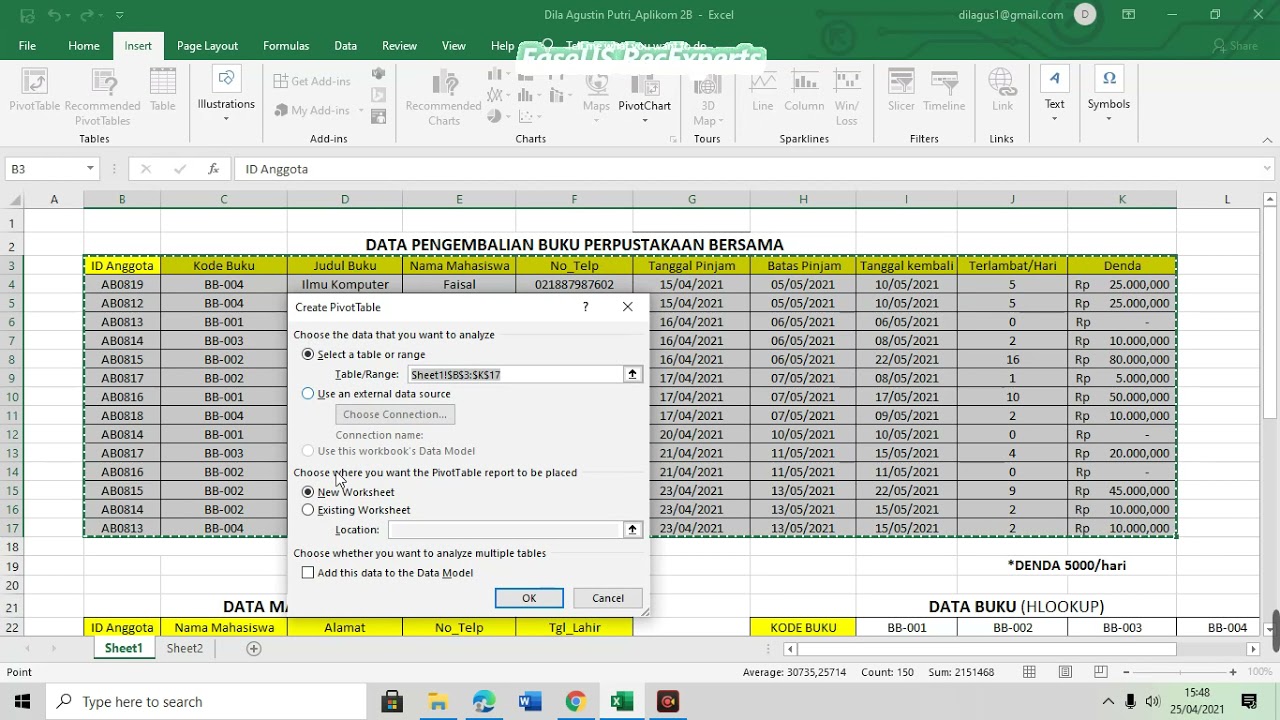Insert a Line sparkline
1280x720 pixels.
[x=763, y=92]
